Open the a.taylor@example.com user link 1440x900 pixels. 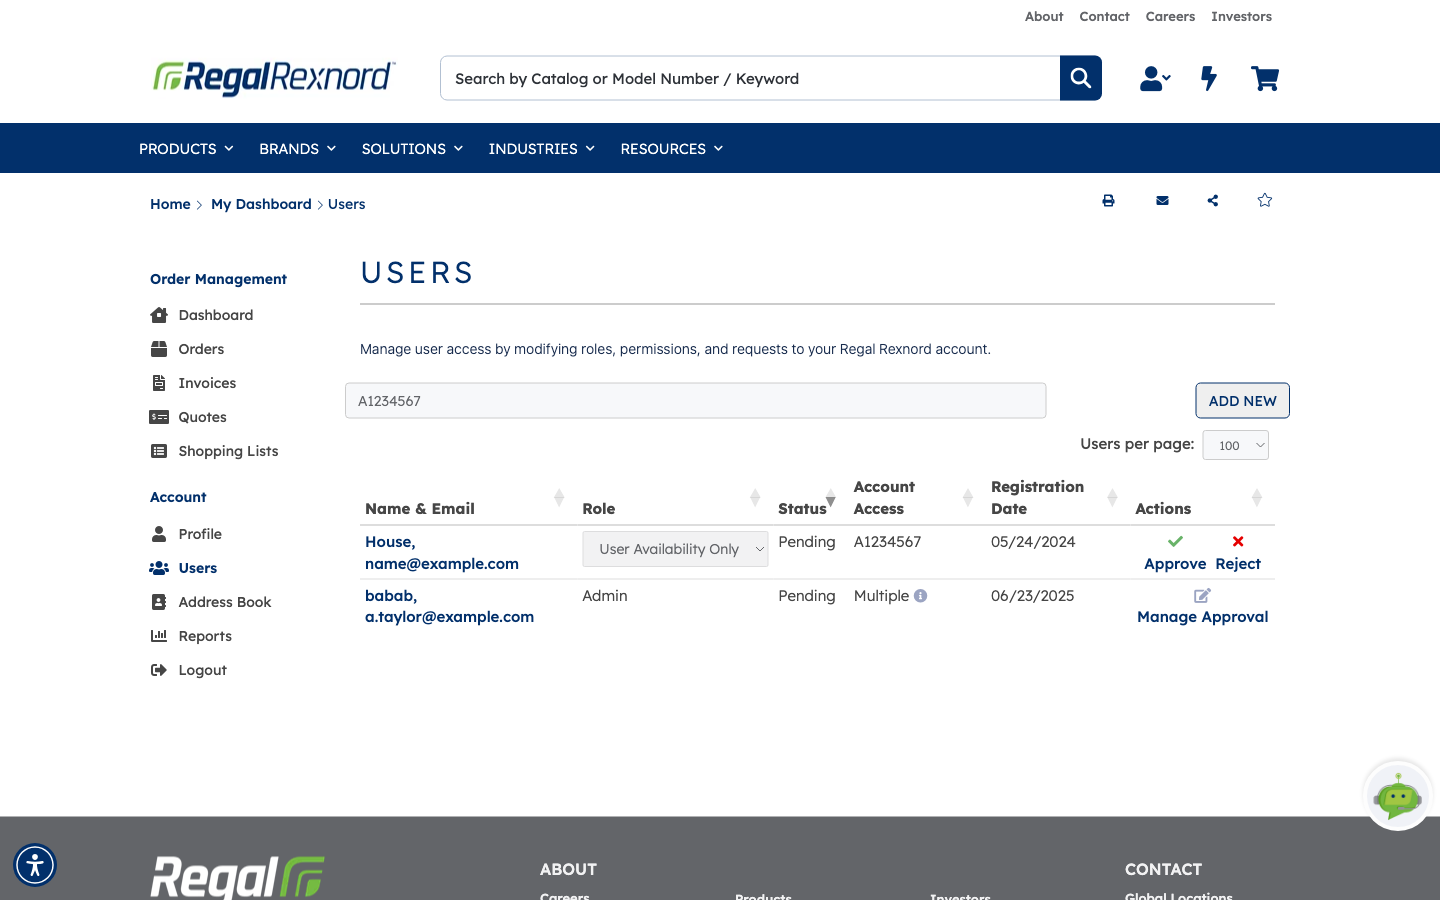(449, 617)
